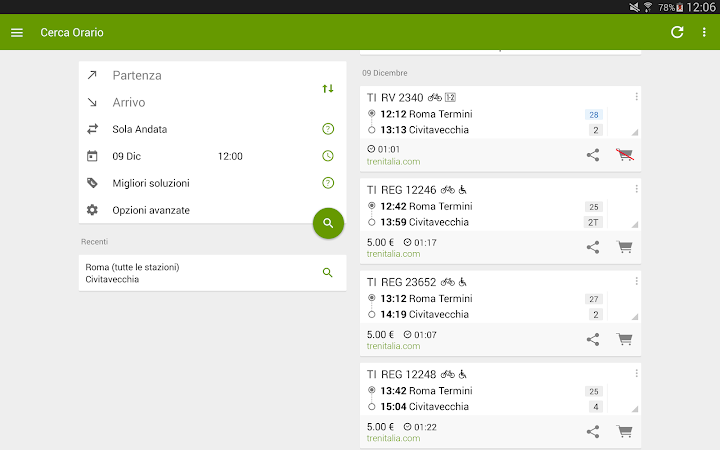The width and height of the screenshot is (720, 450).
Task: Open options menu for REG 12246 card
Action: [636, 189]
